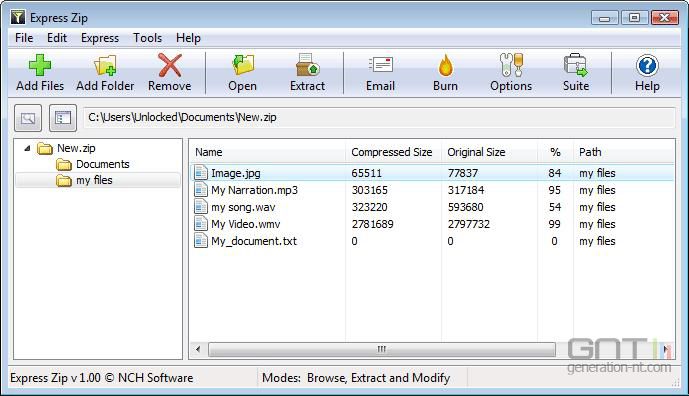
Task: Click status bar Modes: Browse, Extract and Modify
Action: pyautogui.click(x=356, y=378)
